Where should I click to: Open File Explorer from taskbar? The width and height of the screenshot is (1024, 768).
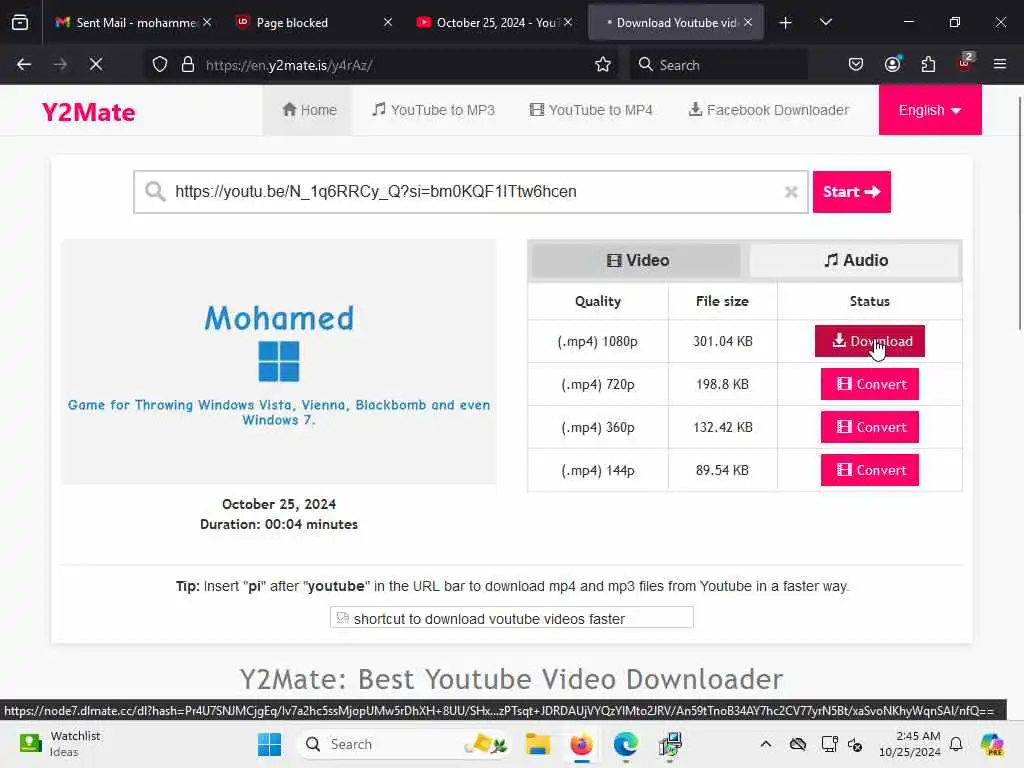[x=538, y=744]
